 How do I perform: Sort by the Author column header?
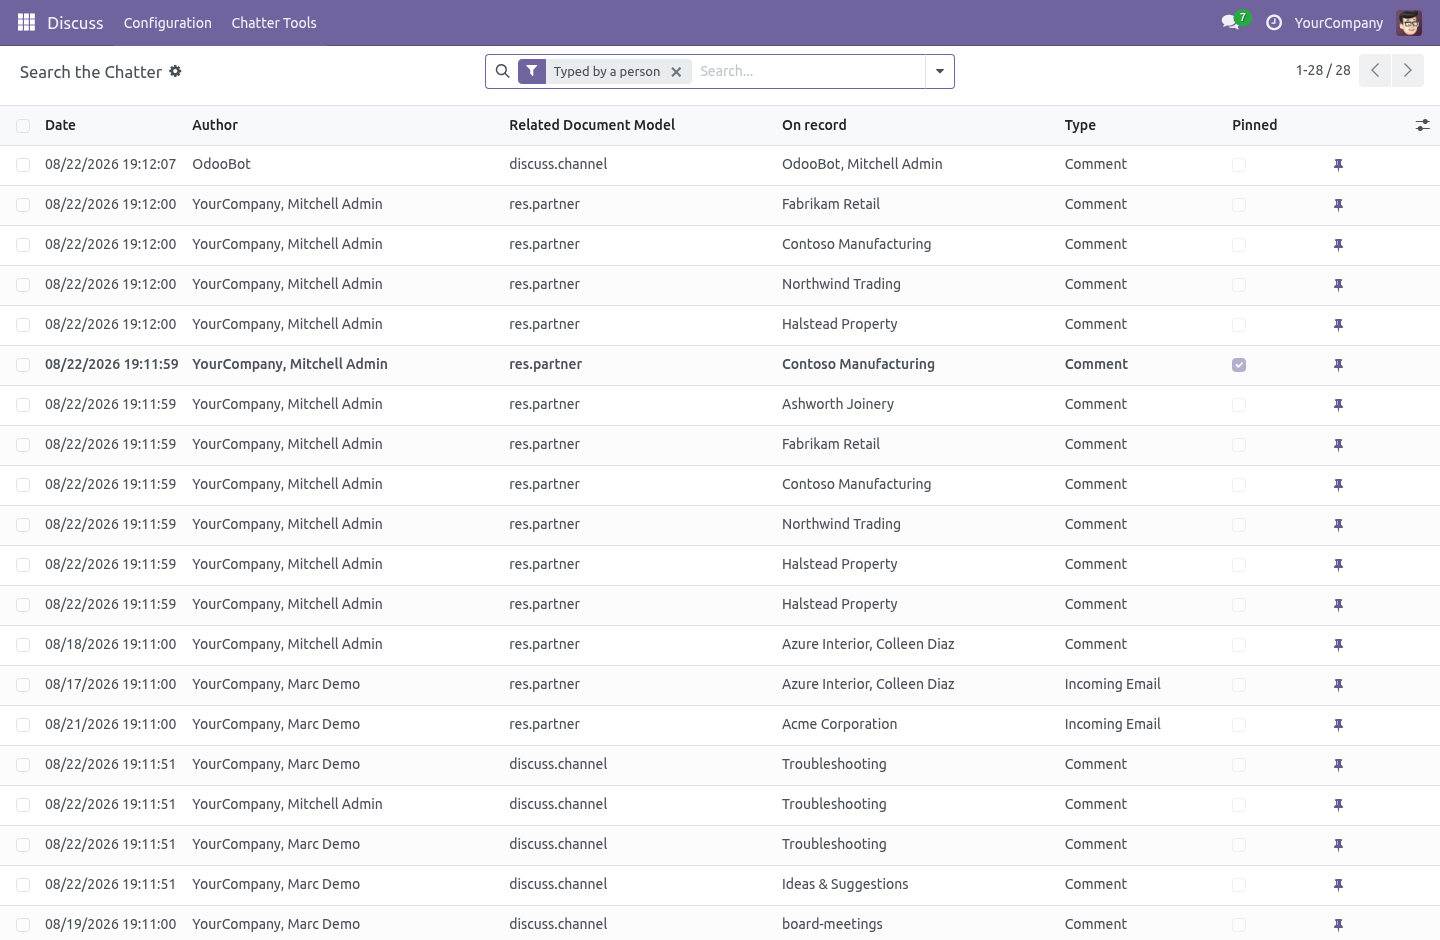click(x=215, y=125)
